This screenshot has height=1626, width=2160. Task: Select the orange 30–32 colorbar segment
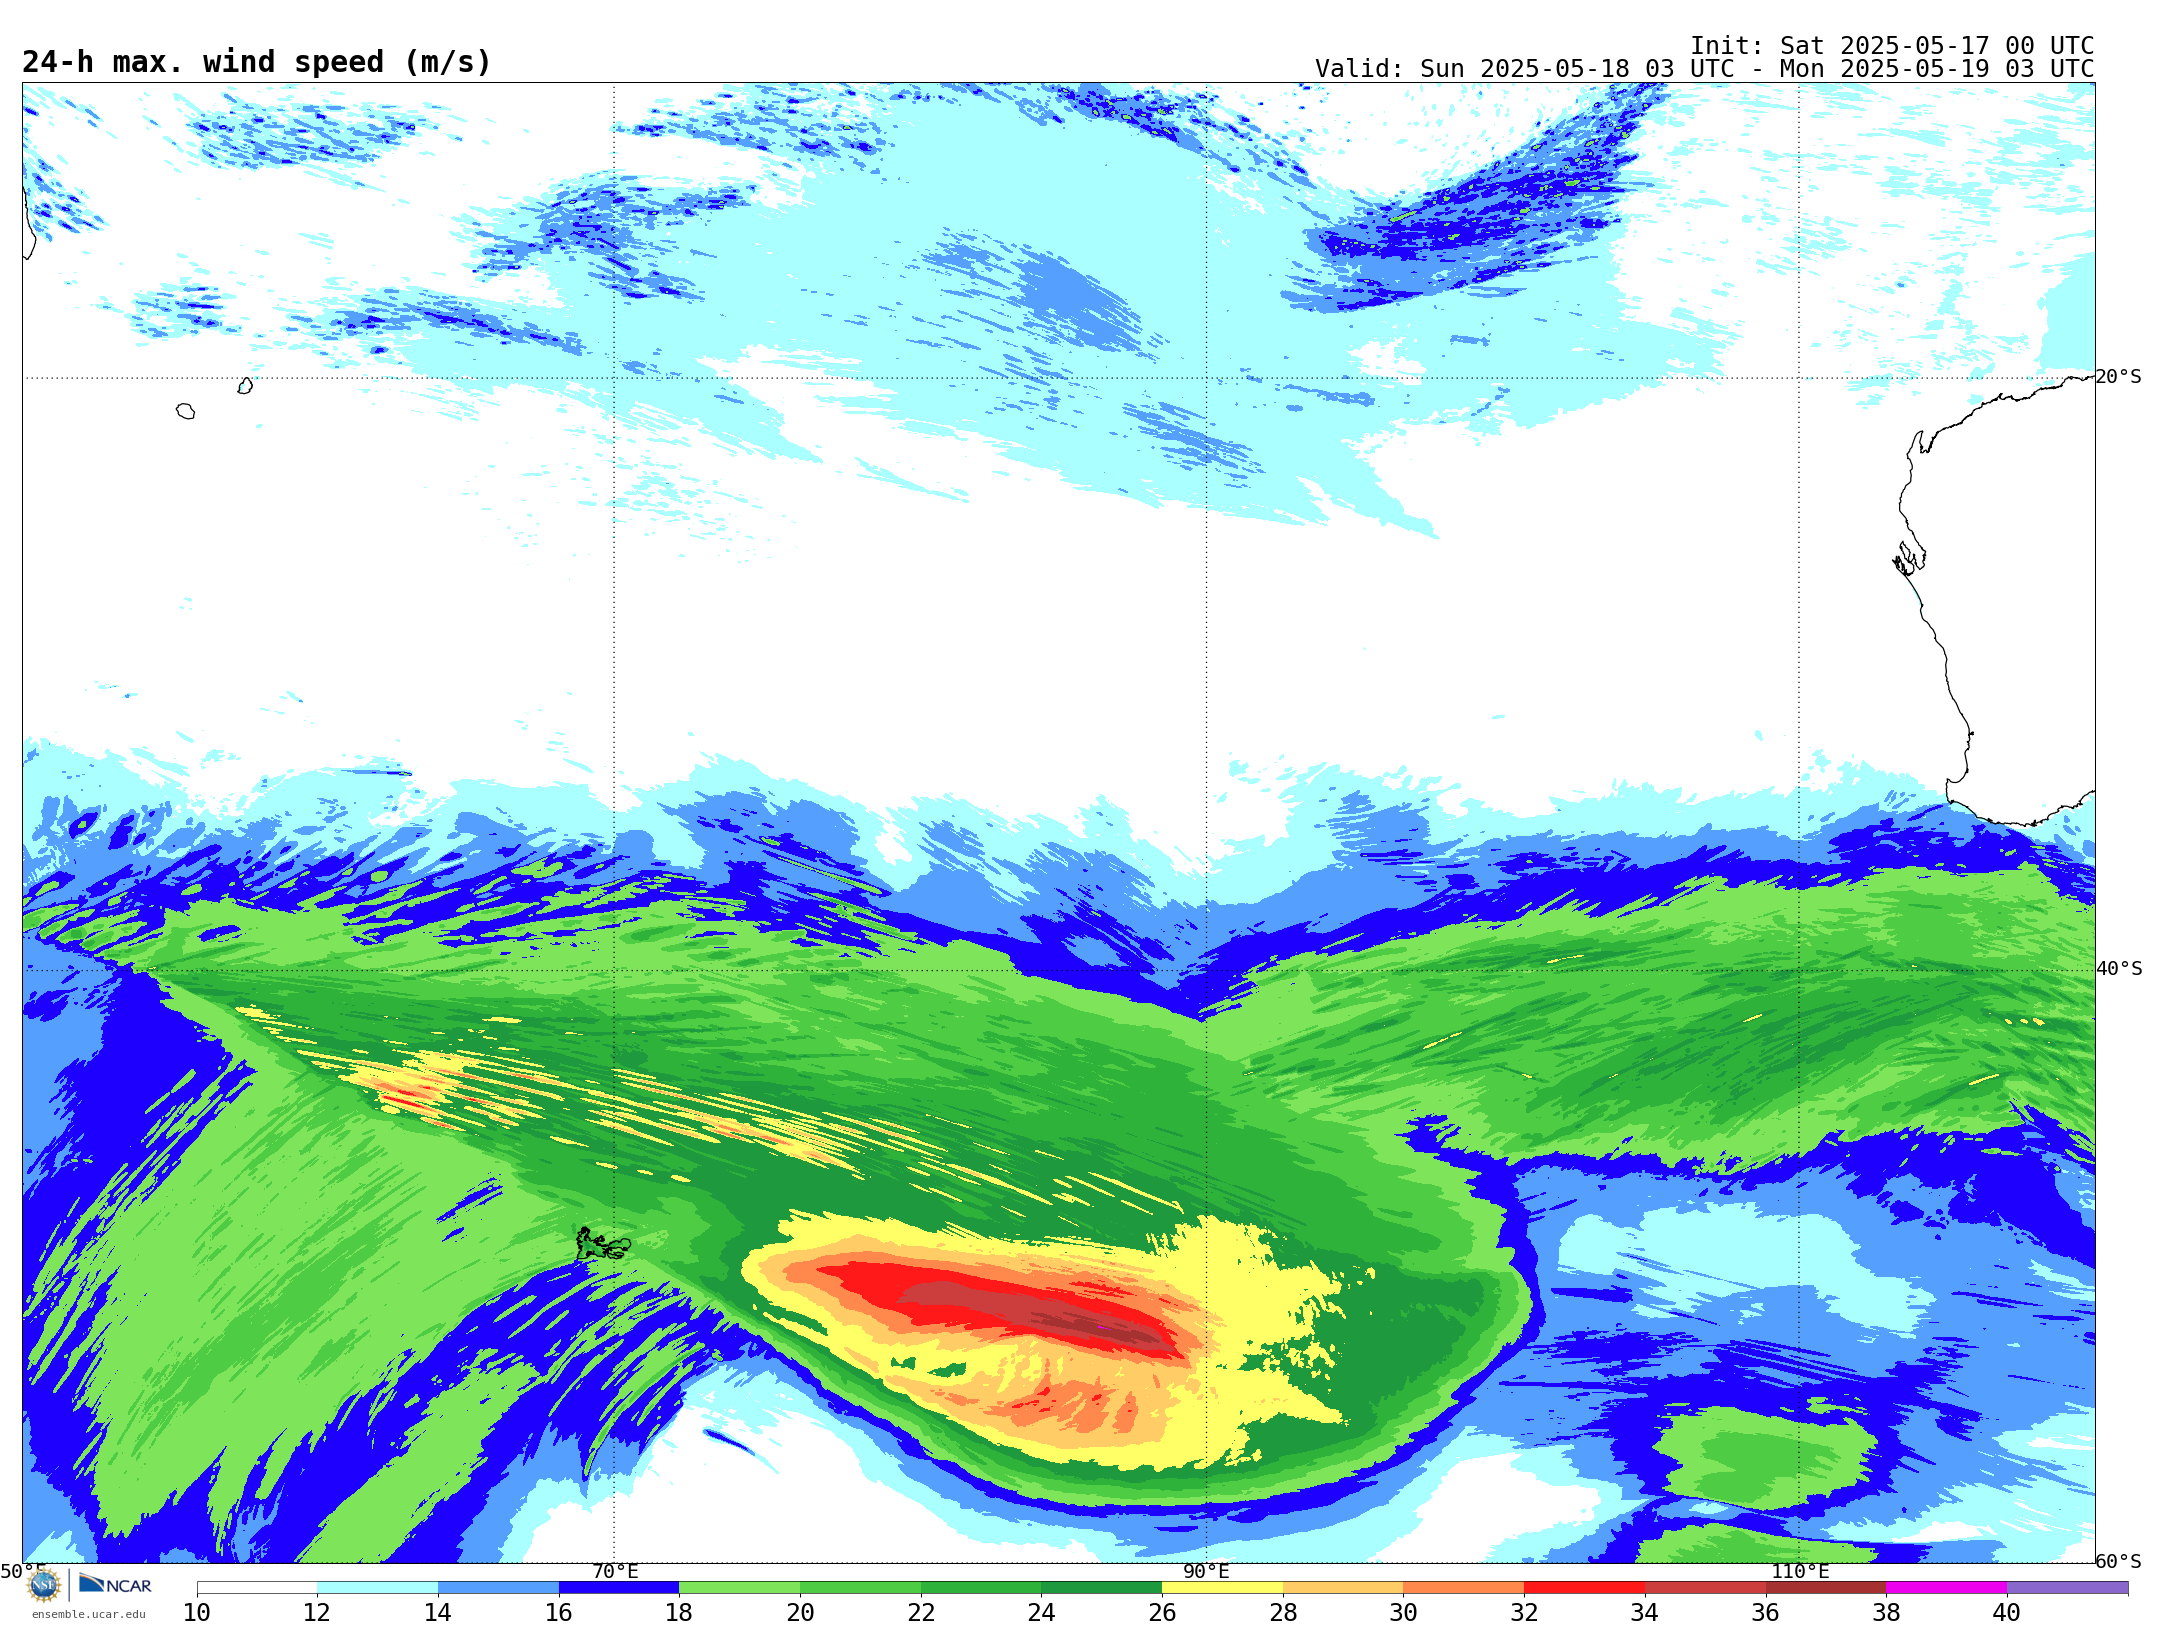click(1463, 1588)
